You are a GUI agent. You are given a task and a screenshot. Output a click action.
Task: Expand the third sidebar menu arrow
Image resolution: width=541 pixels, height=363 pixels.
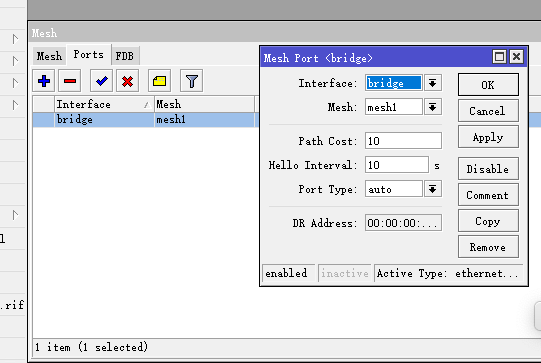[x=15, y=83]
